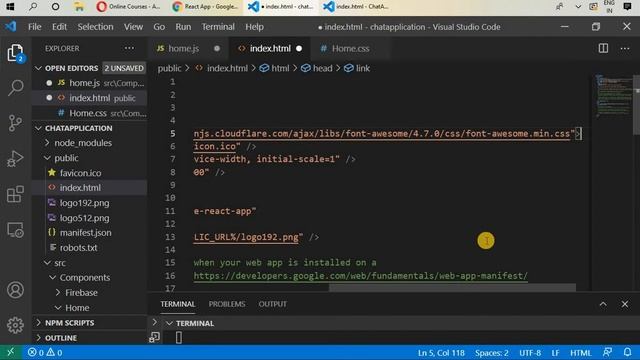The height and width of the screenshot is (360, 640).
Task: Show errors and warnings in status bar
Action: [45, 352]
